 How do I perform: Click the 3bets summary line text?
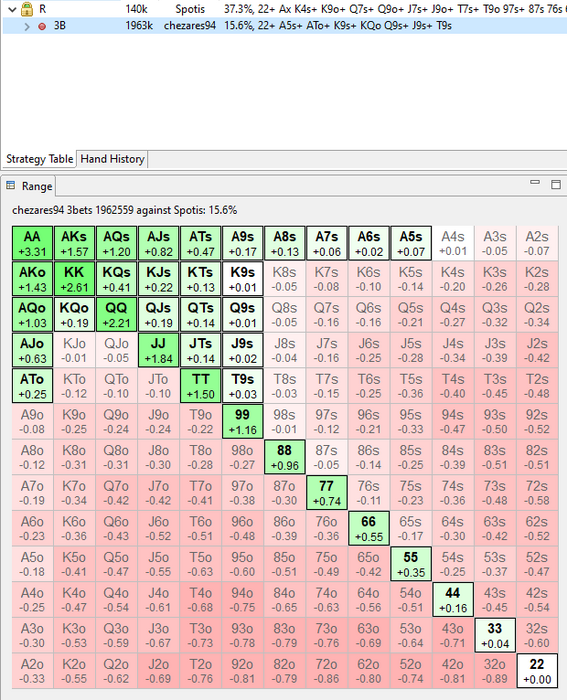coord(125,210)
